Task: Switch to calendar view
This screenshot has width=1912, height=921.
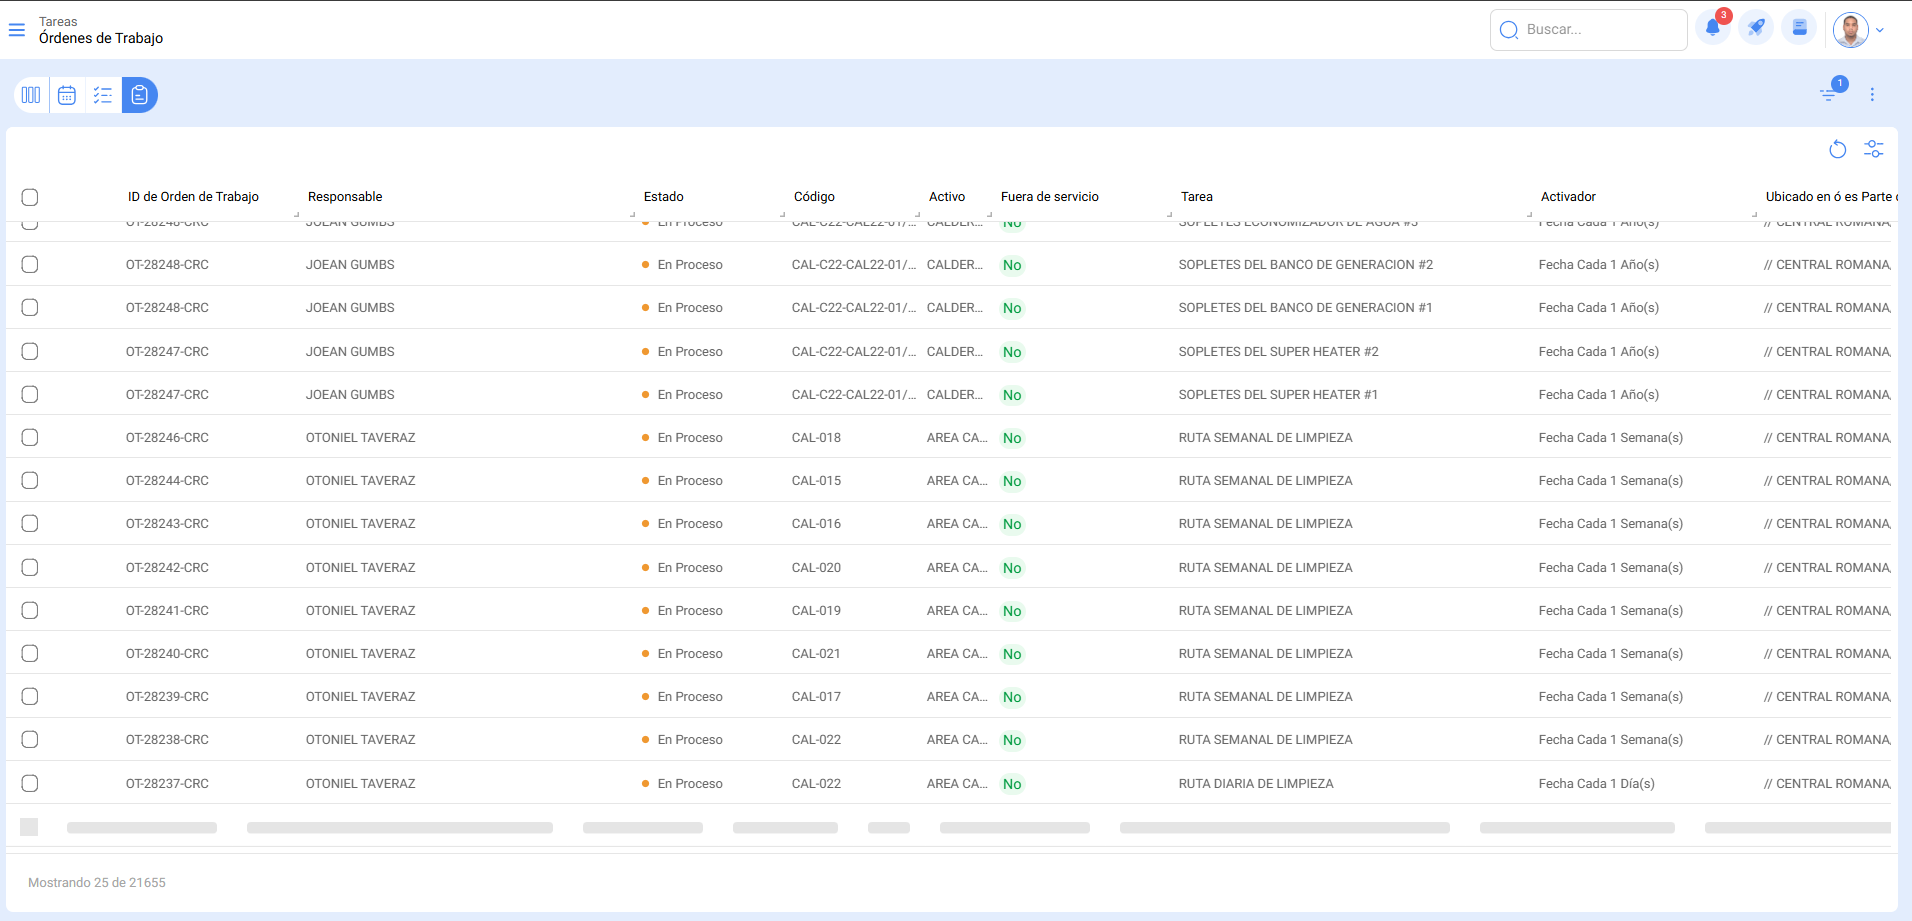Action: [x=67, y=95]
